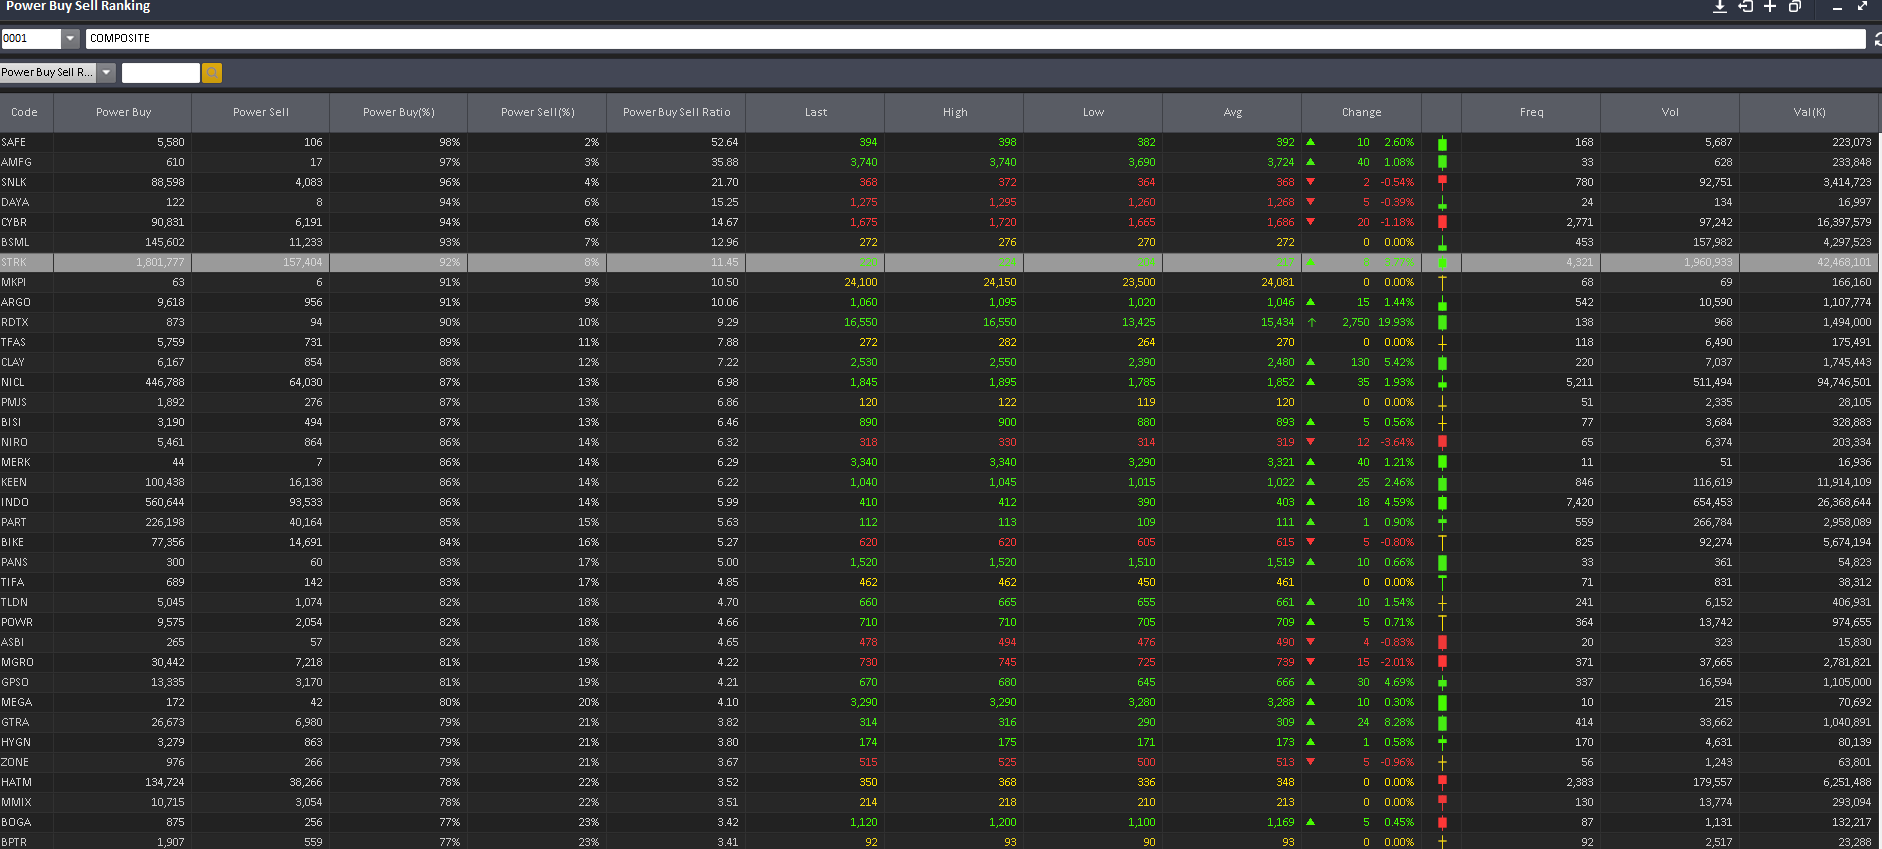Click the Change column header
The height and width of the screenshot is (849, 1882).
pyautogui.click(x=1361, y=113)
